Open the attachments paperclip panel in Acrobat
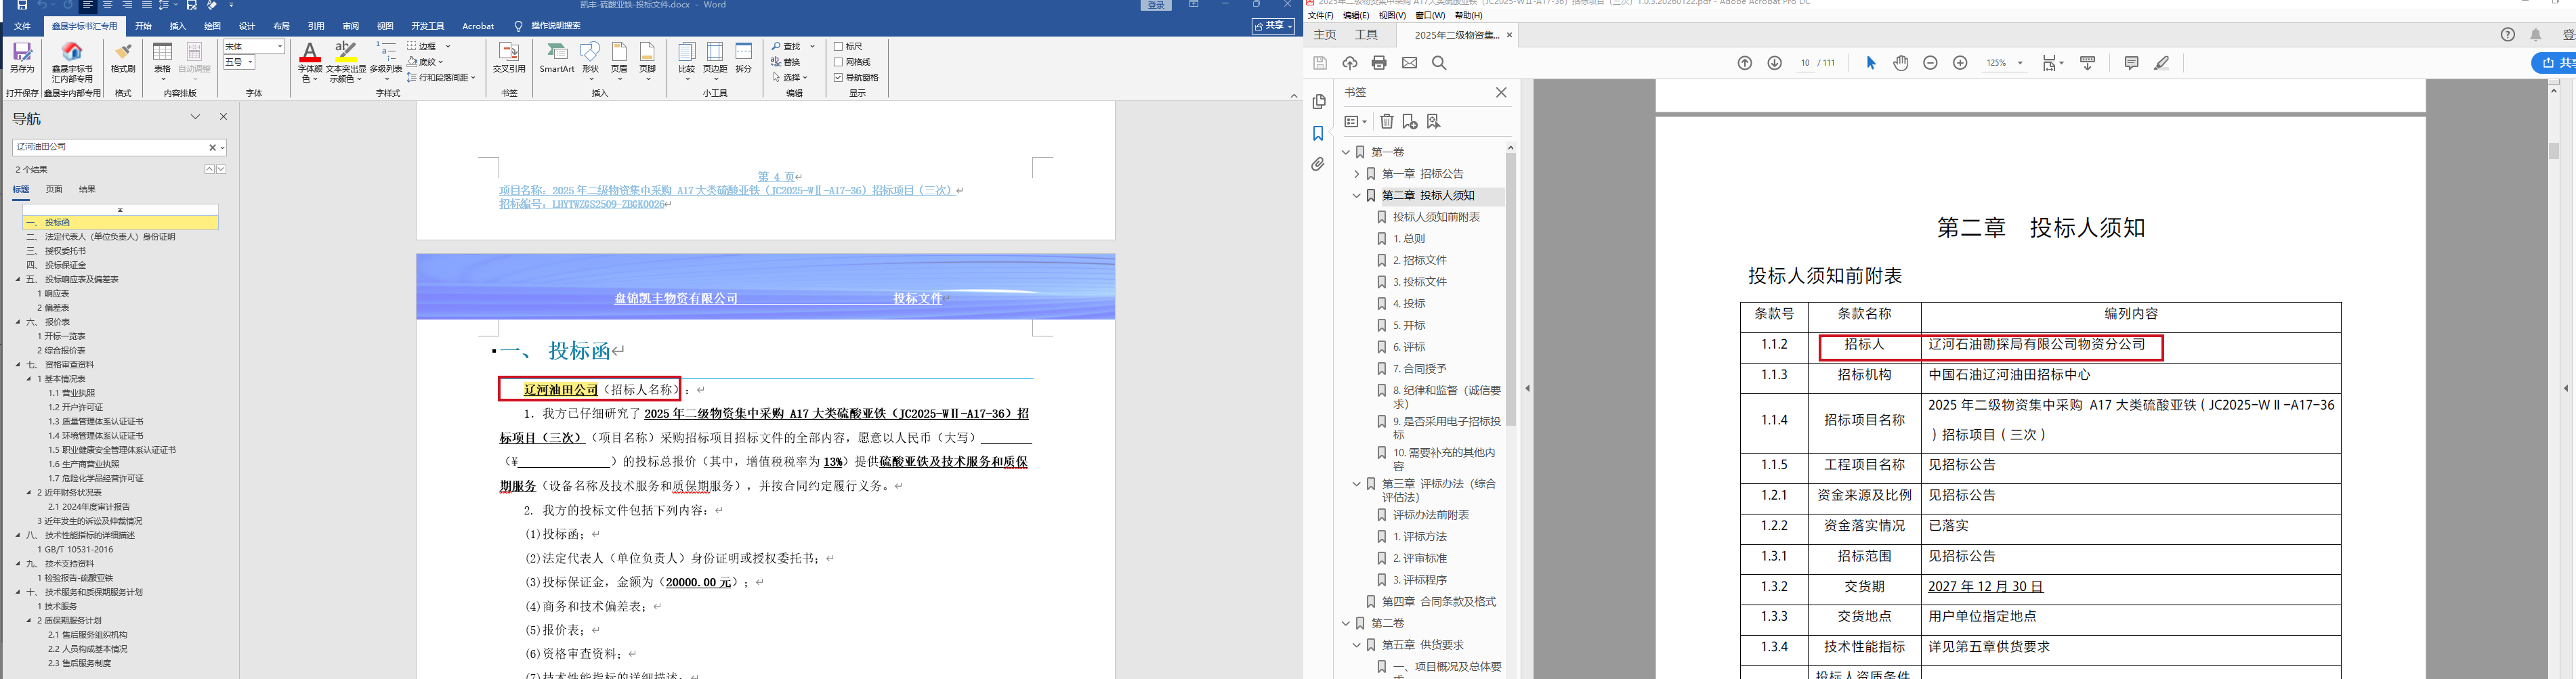The width and height of the screenshot is (2576, 679). pos(1319,164)
